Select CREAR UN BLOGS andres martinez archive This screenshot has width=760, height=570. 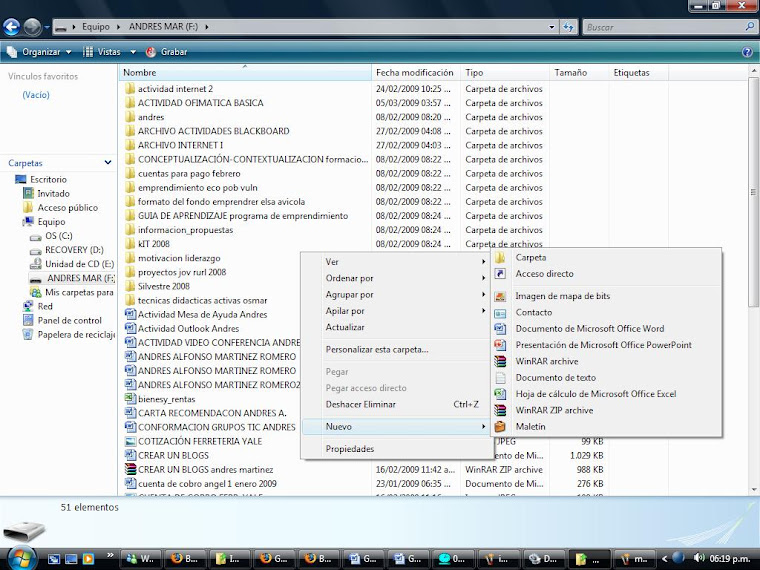(x=199, y=469)
